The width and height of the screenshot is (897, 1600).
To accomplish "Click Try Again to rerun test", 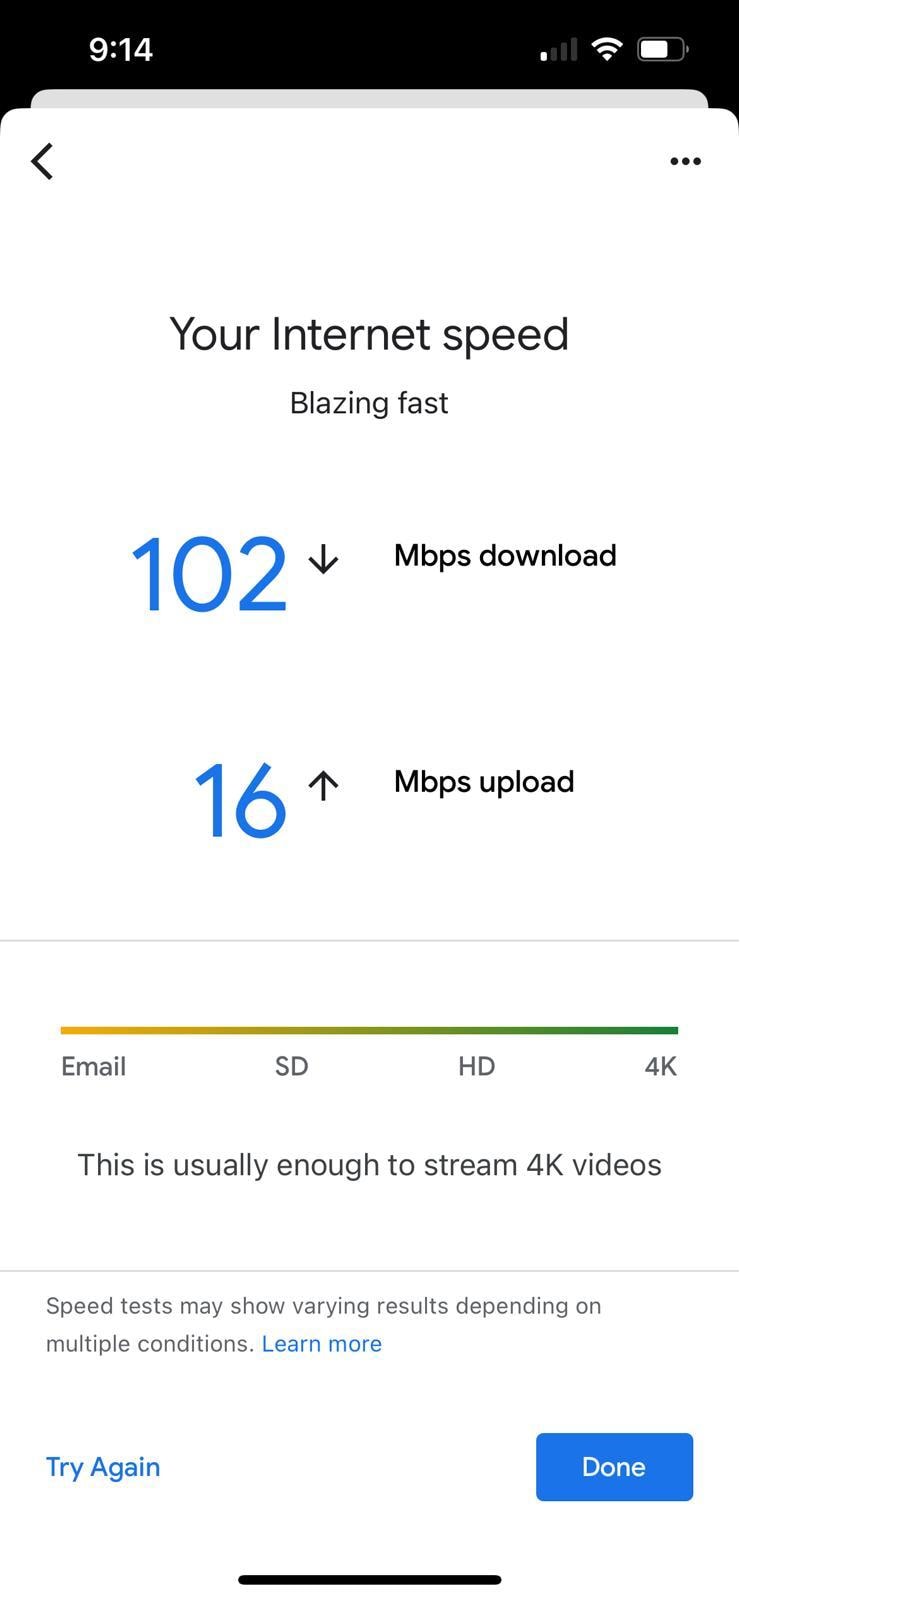I will pos(103,1467).
